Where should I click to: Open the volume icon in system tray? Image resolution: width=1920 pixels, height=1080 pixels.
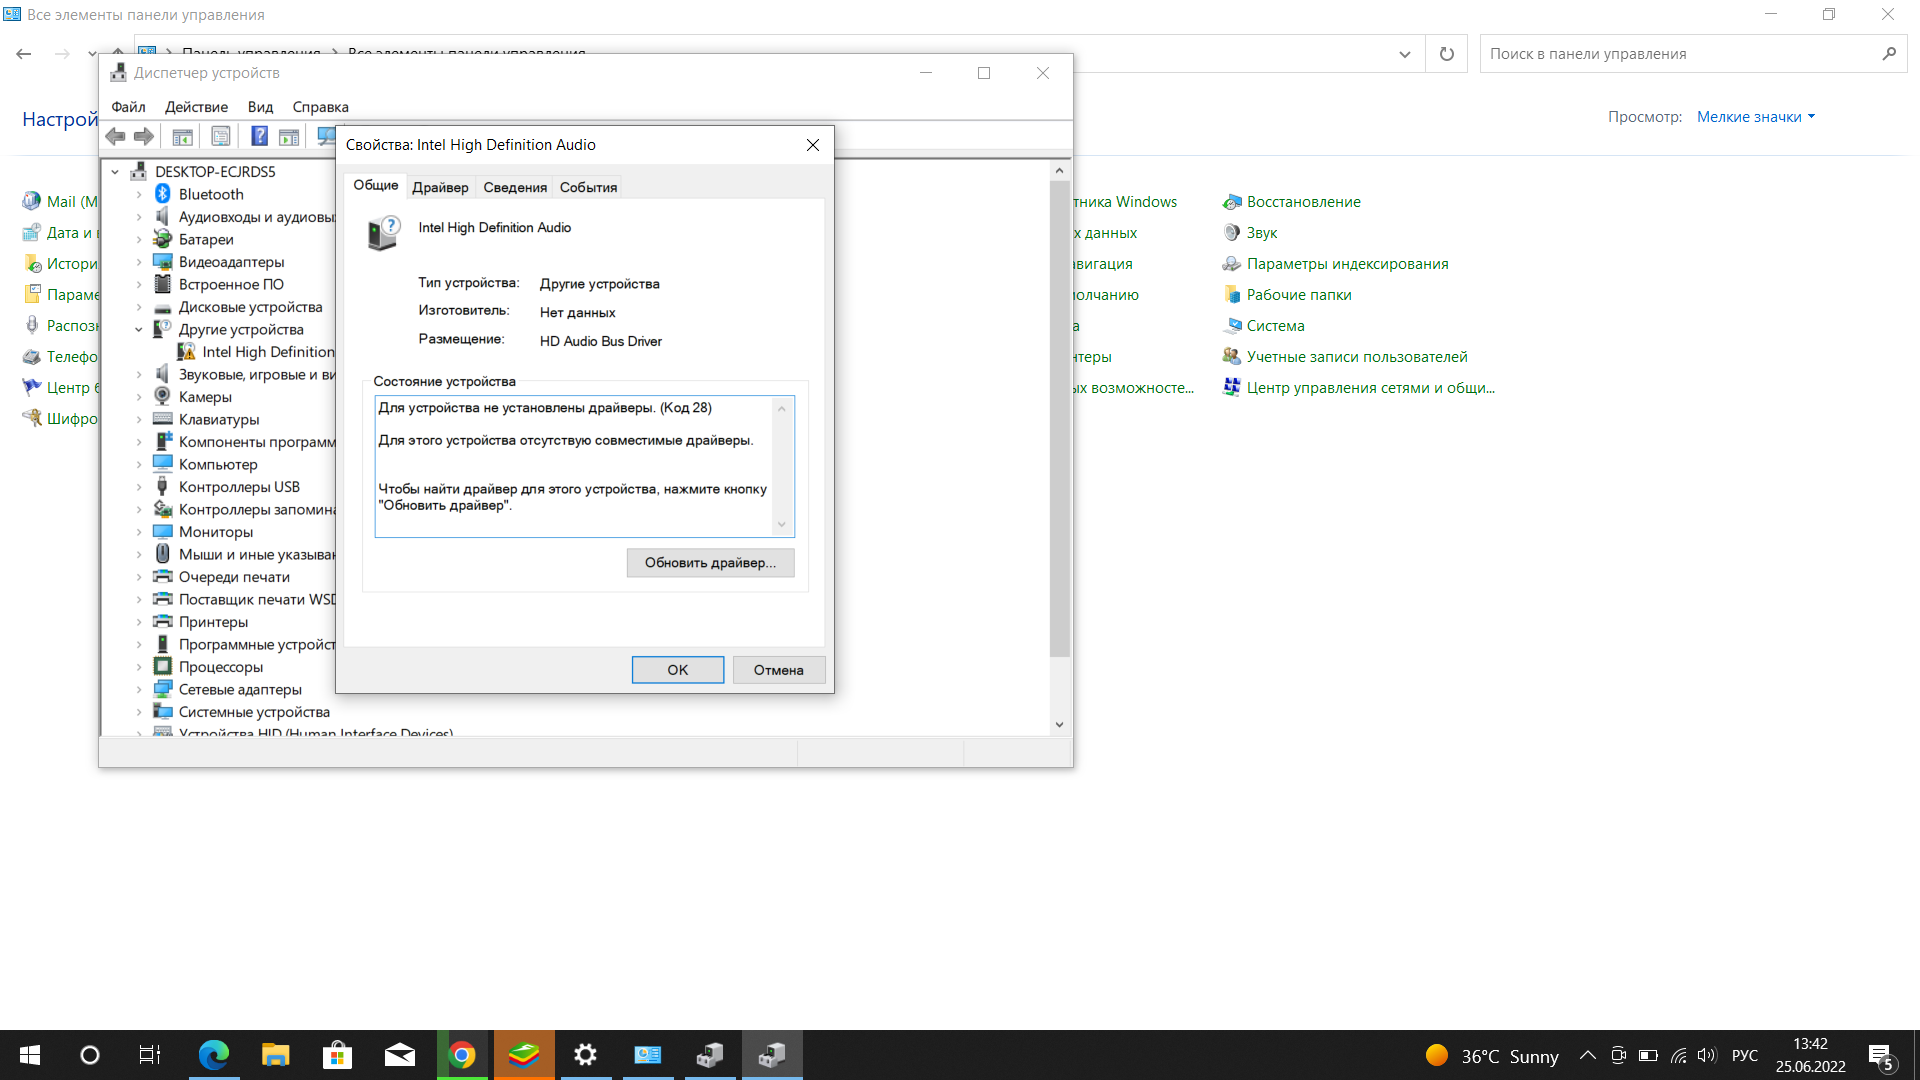point(1705,1055)
